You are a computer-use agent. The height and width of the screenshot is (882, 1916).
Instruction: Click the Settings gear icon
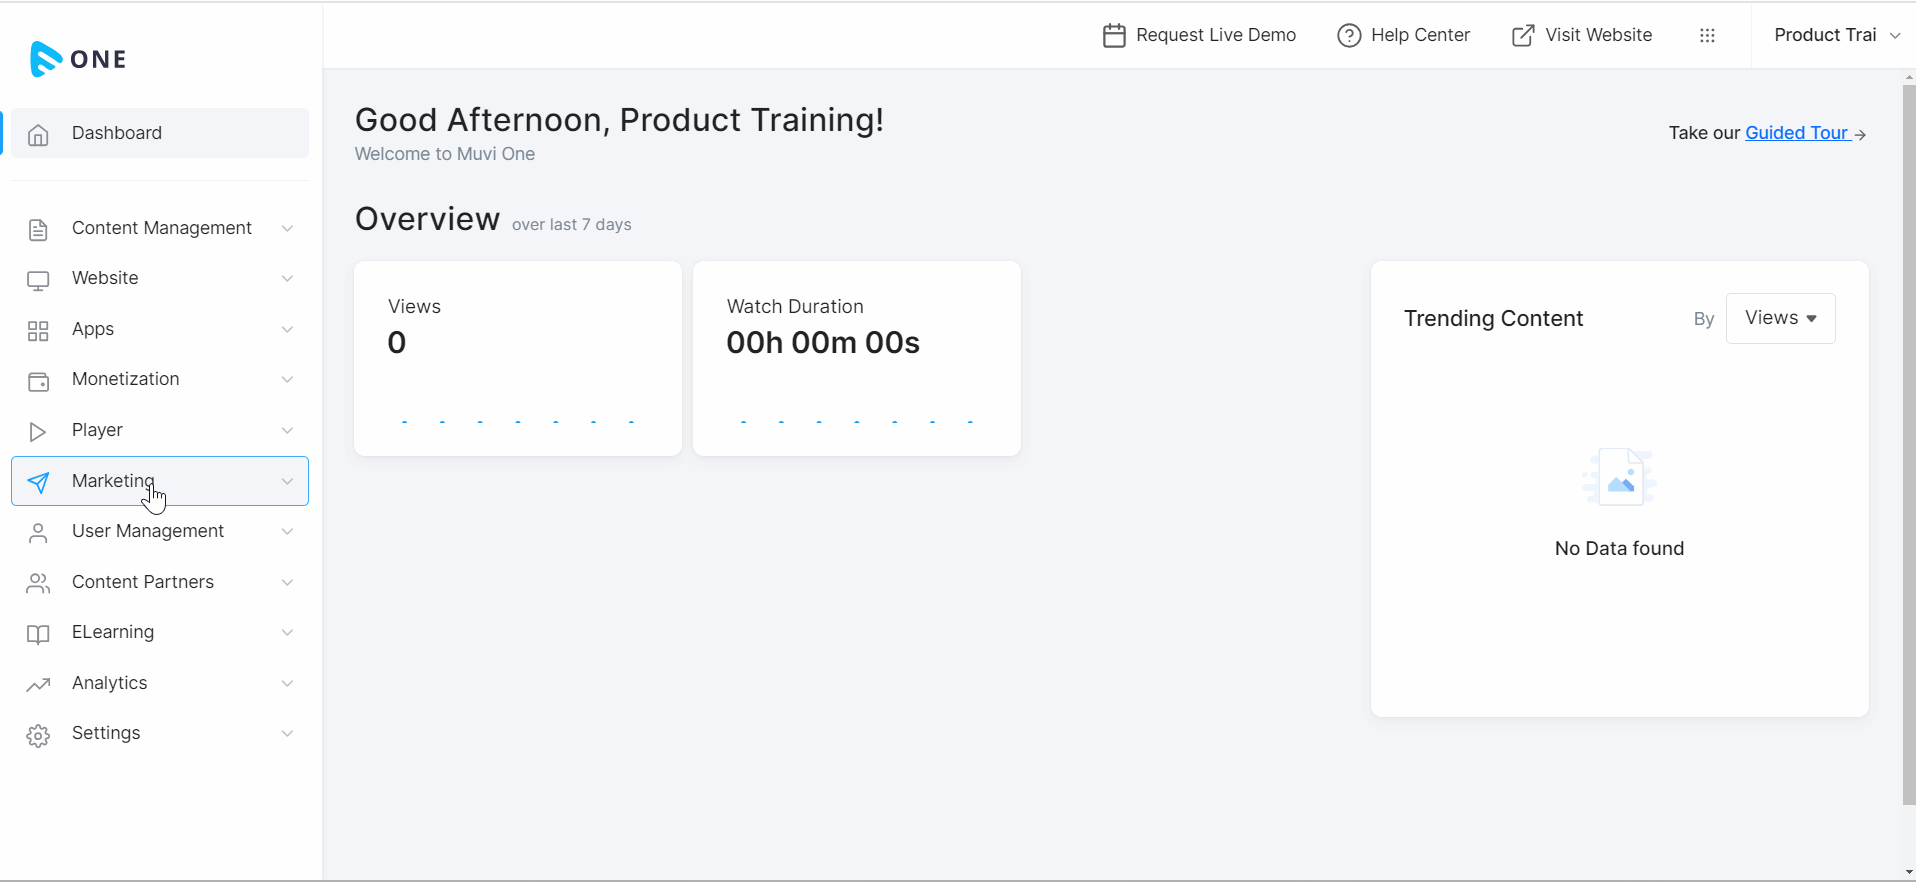[38, 736]
